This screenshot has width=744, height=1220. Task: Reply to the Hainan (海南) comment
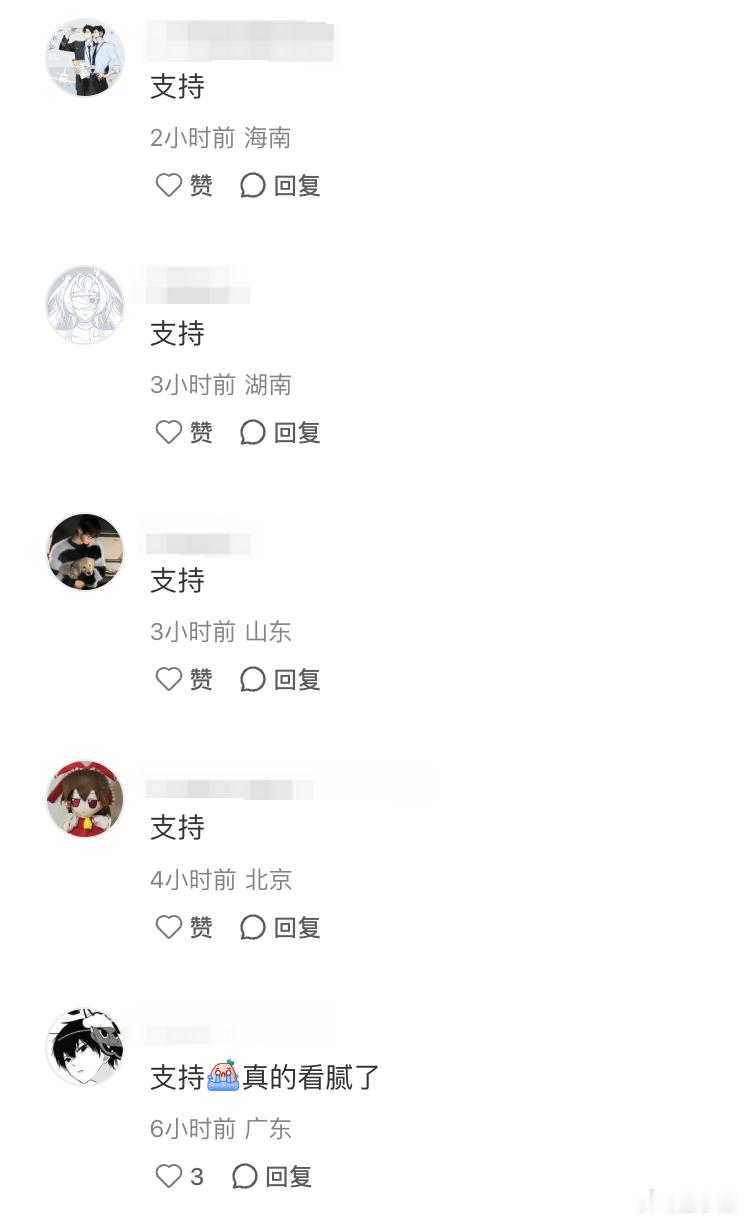(280, 185)
